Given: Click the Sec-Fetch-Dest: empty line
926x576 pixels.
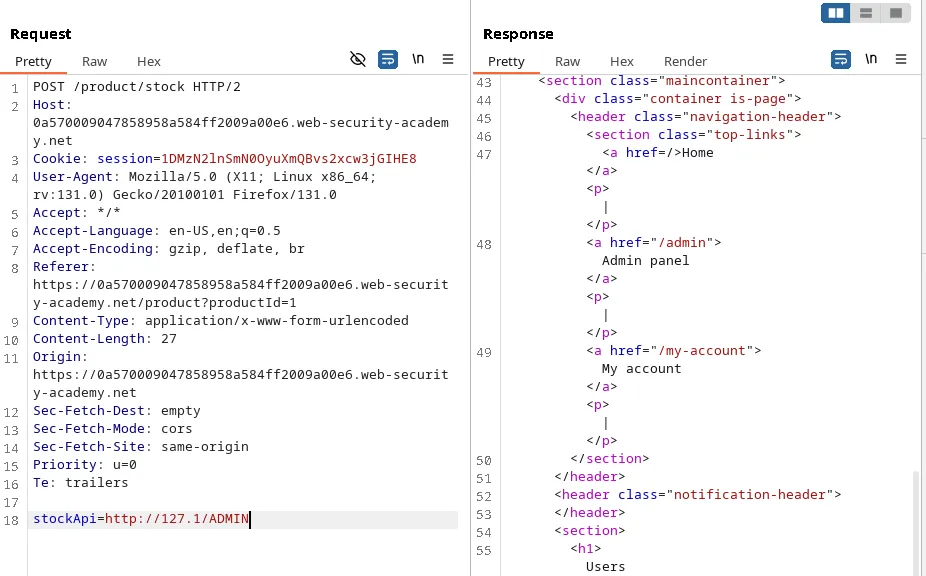Looking at the screenshot, I should [x=117, y=411].
